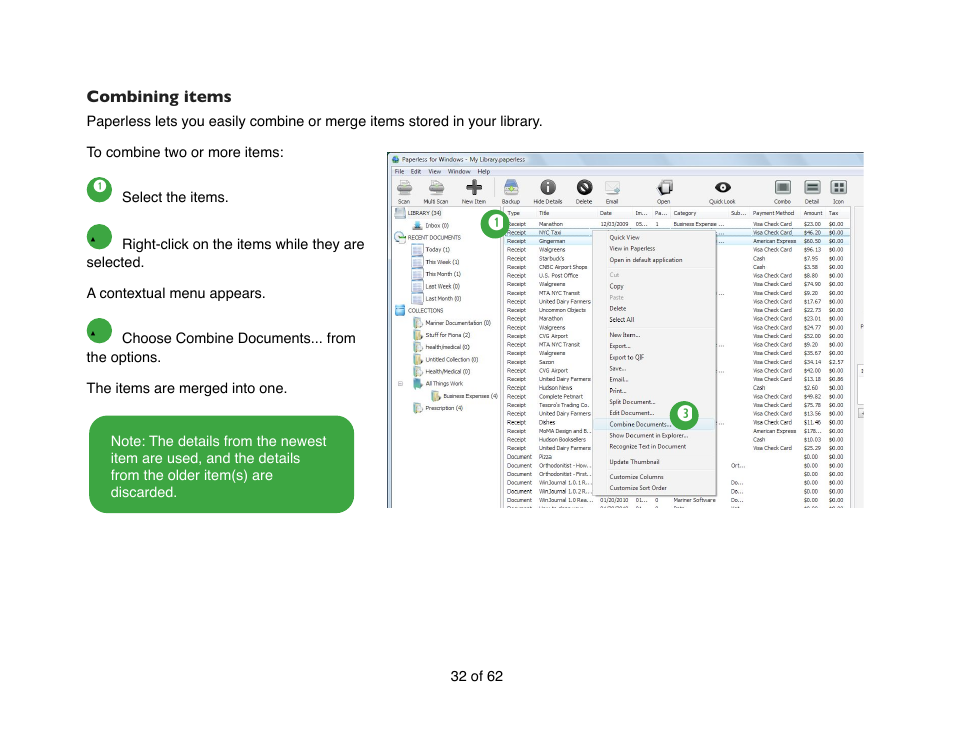The image size is (954, 738).
Task: Select the Pizza document row
Action: point(677,456)
